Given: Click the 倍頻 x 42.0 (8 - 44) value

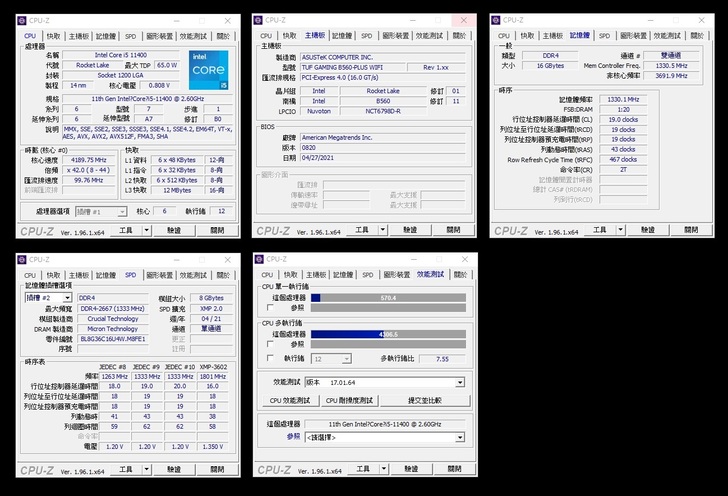Looking at the screenshot, I should 88,170.
